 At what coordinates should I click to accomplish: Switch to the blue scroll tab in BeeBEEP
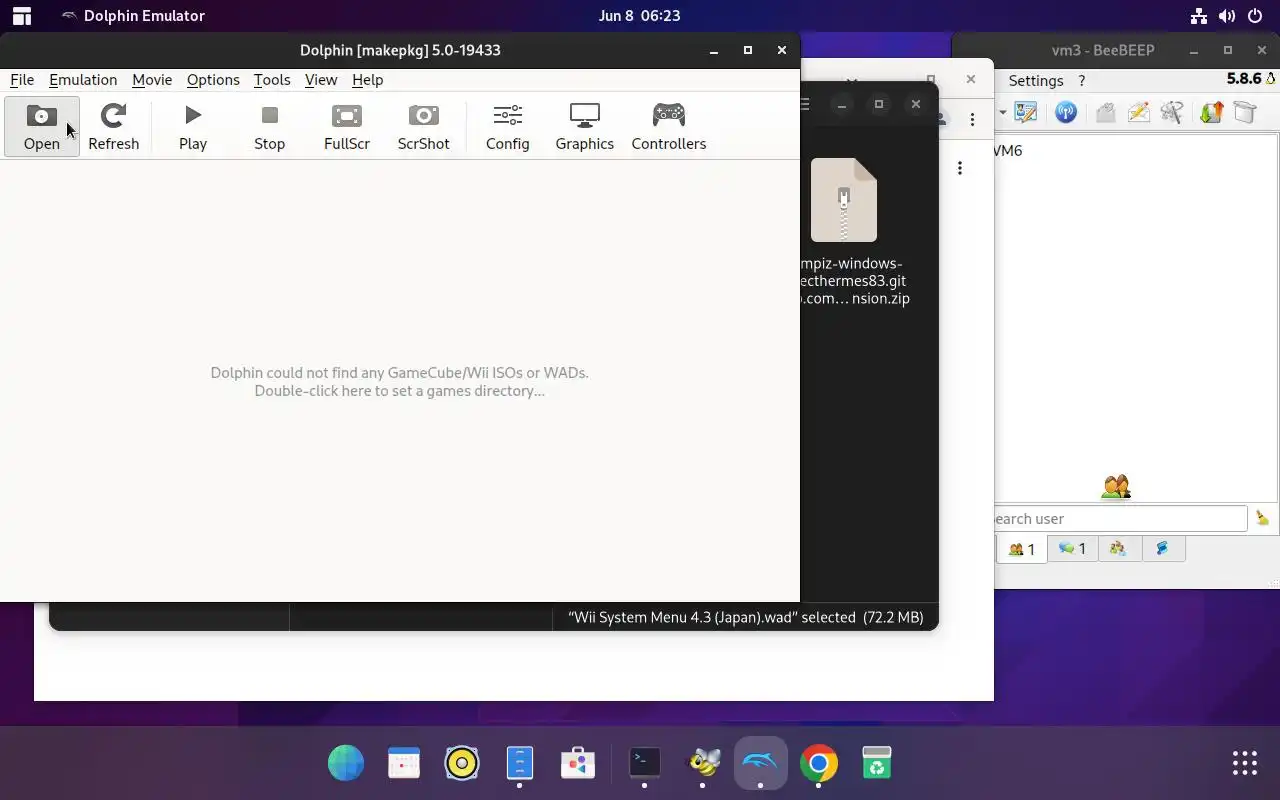tap(1162, 548)
